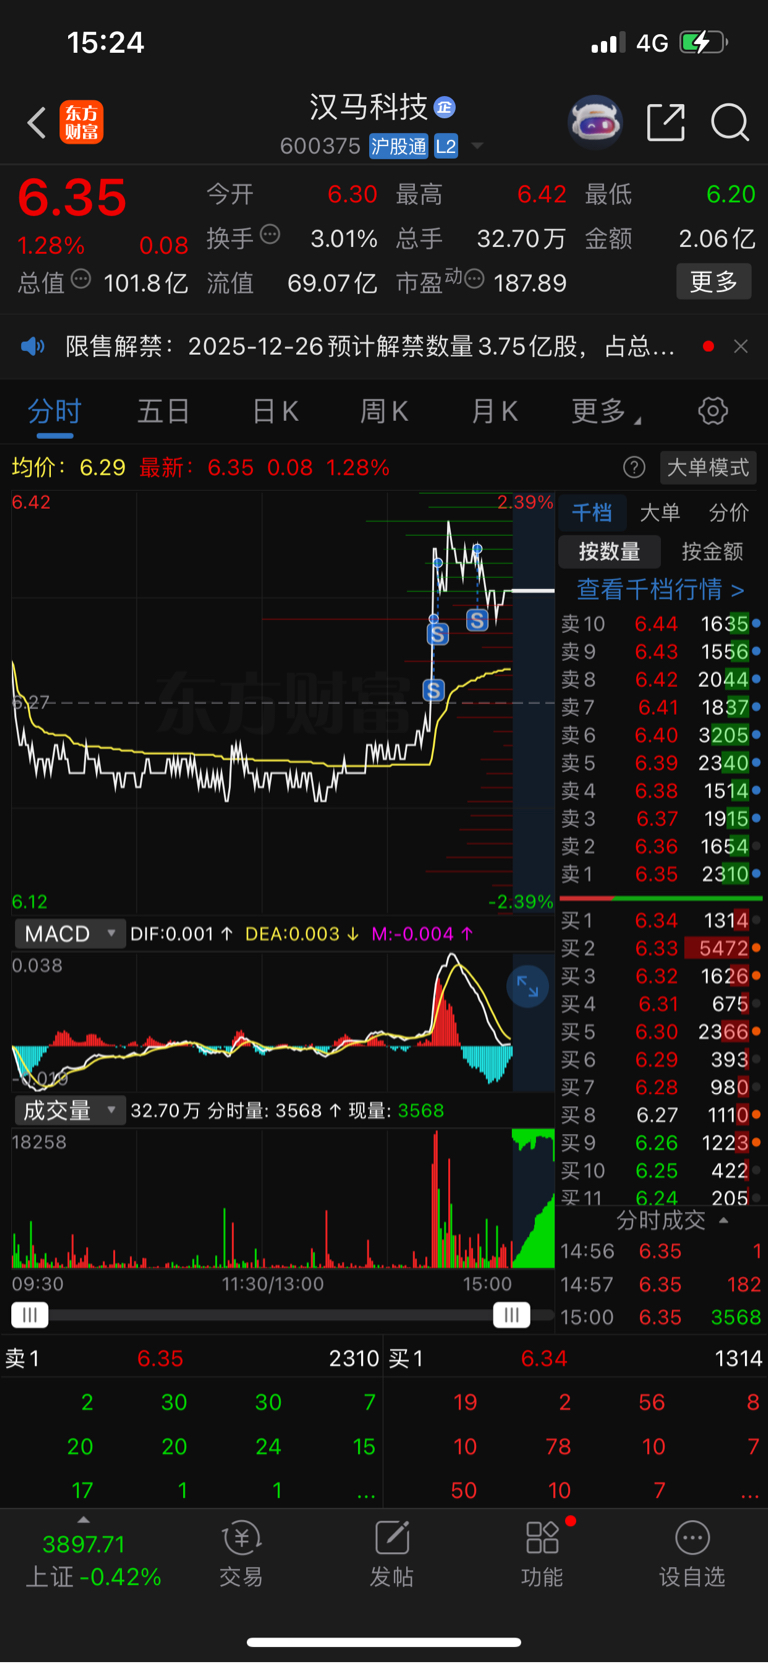Tap the back arrow icon

click(37, 122)
